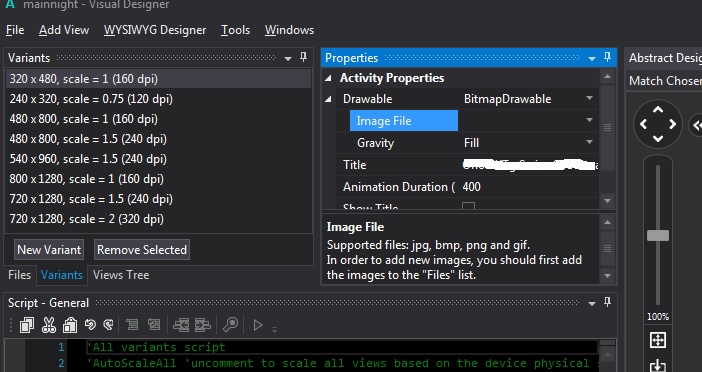Screen dimensions: 702x372
Task: Select variant 480 x 800, scale = 1 (160 dpi)
Action: pos(158,119)
